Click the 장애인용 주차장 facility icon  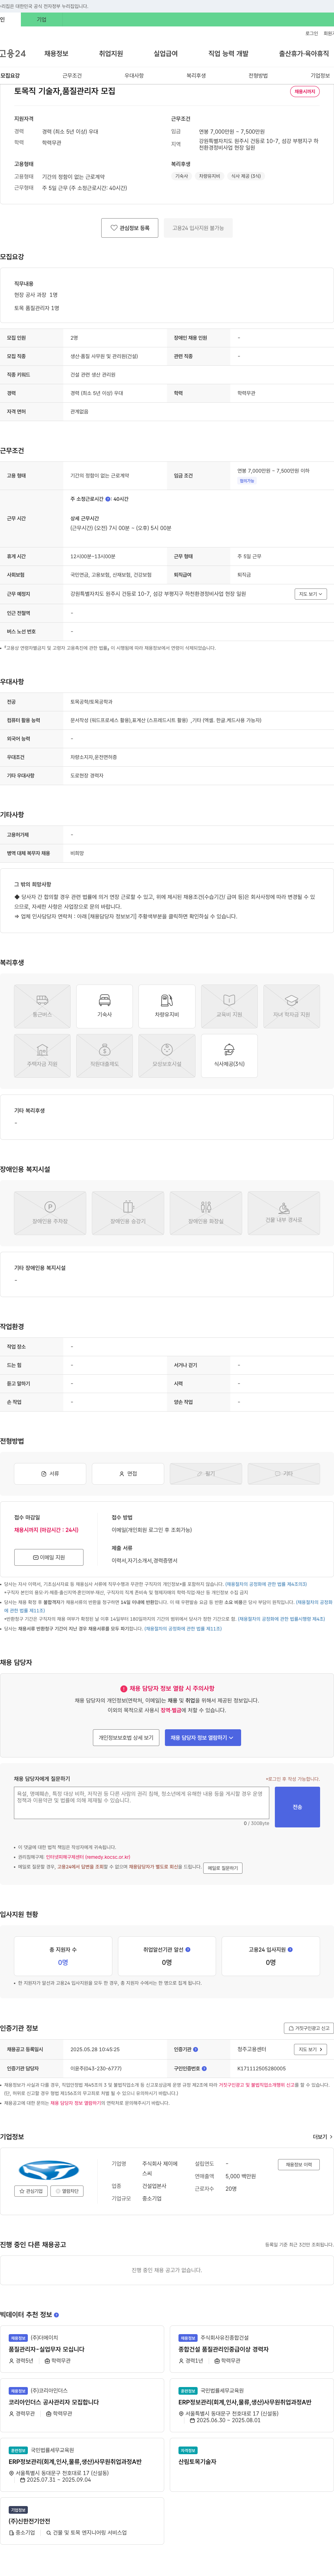point(50,1212)
